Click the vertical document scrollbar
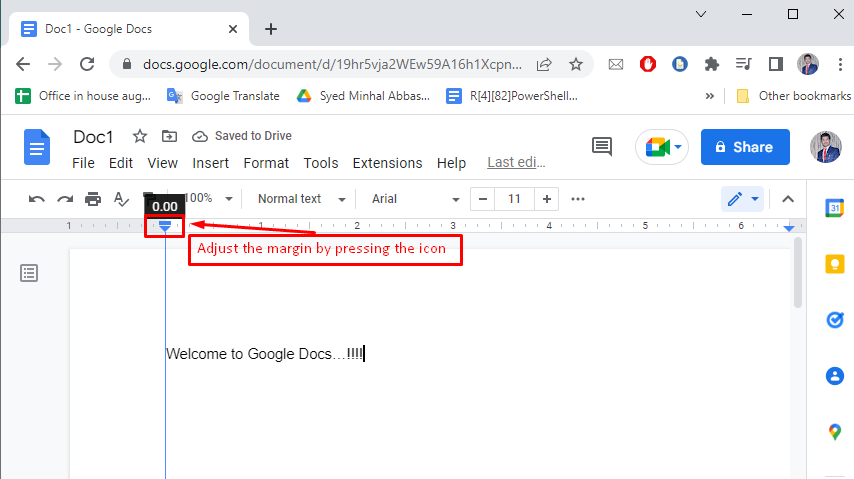854x479 pixels. [x=798, y=273]
